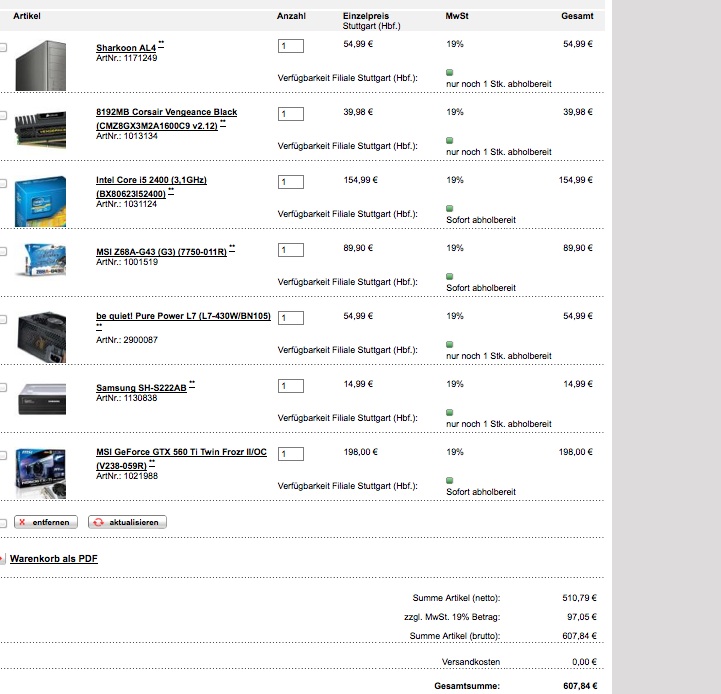Click green availability icon for MSI Z68A-G43

[450, 276]
